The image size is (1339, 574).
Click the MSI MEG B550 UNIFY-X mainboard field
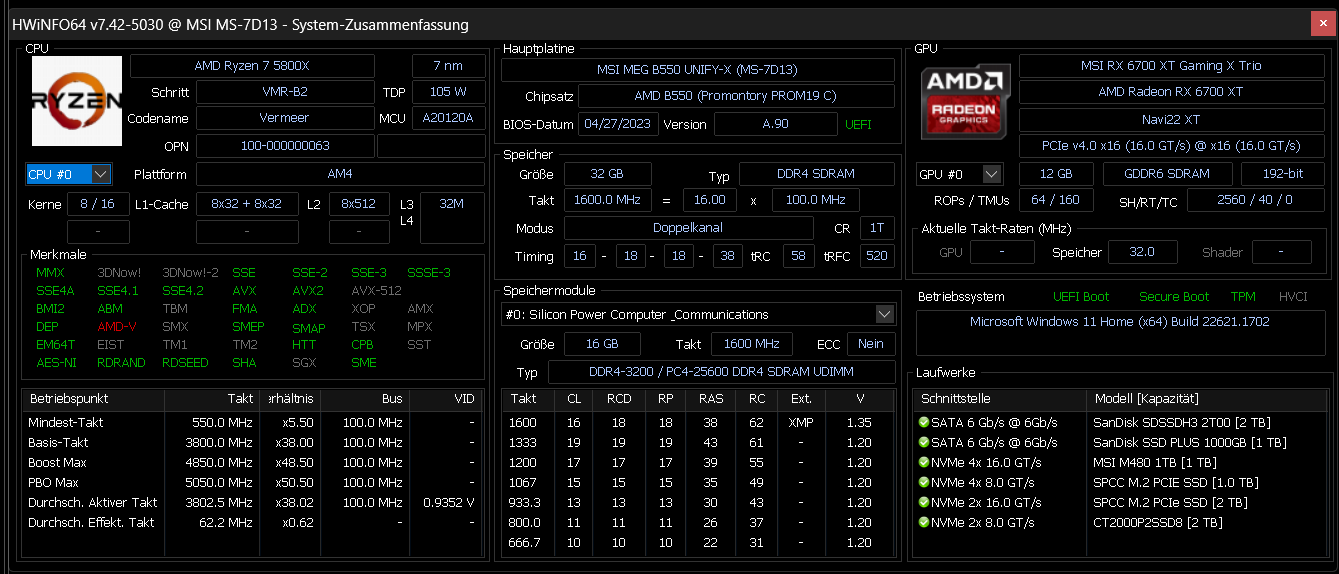[698, 70]
